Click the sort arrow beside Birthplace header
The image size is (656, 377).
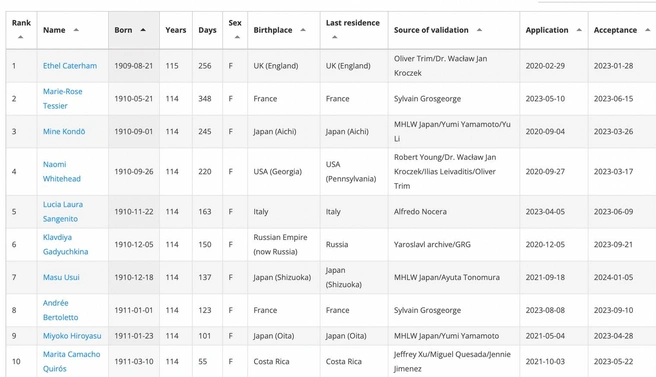[303, 30]
